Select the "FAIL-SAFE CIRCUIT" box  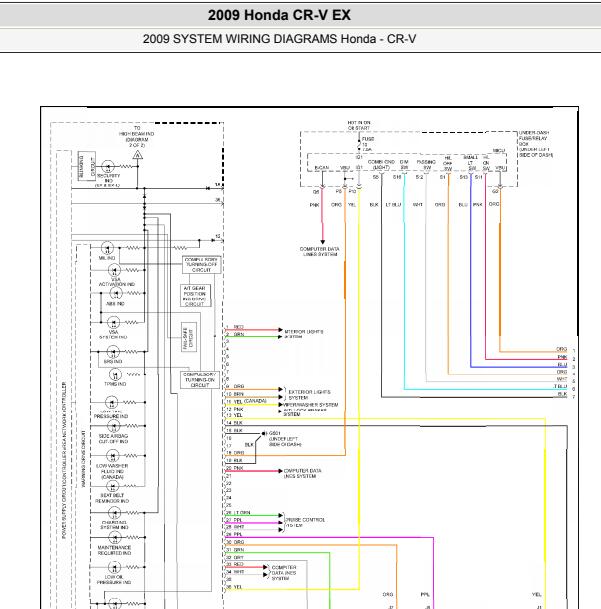(188, 337)
